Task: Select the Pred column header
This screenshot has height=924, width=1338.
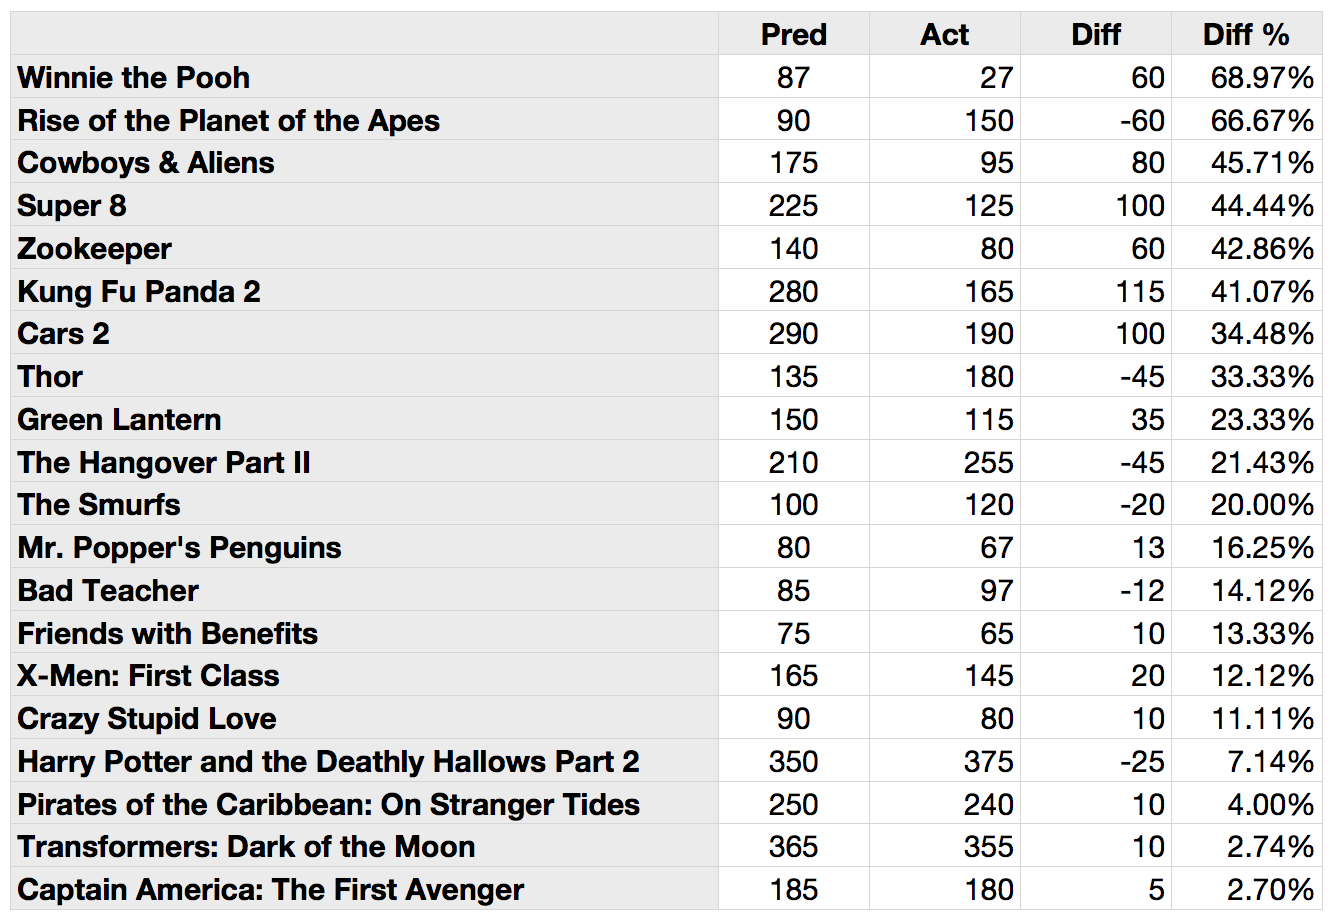Action: pos(794,34)
